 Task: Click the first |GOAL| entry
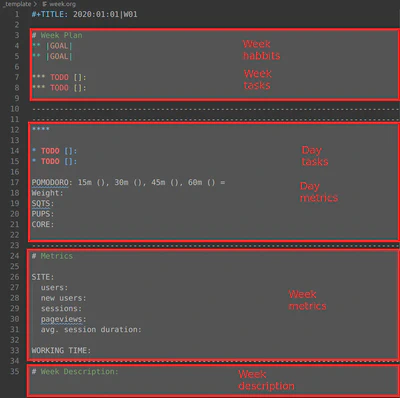(59, 46)
